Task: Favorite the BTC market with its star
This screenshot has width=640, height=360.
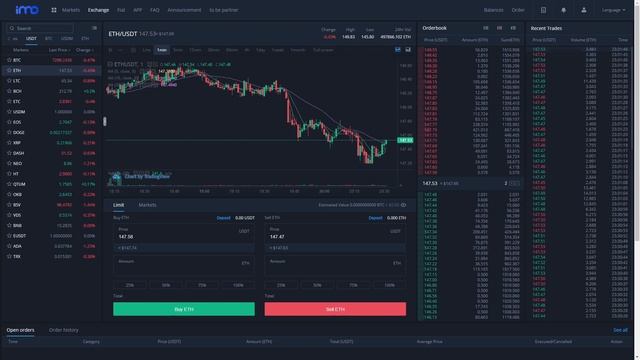Action: [9, 60]
